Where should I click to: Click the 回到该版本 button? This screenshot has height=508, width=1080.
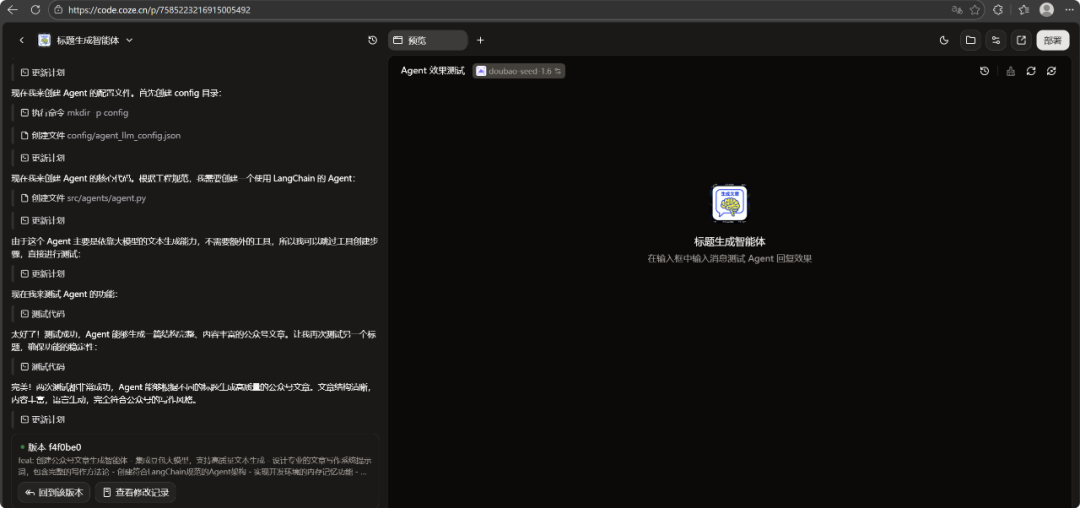[54, 492]
